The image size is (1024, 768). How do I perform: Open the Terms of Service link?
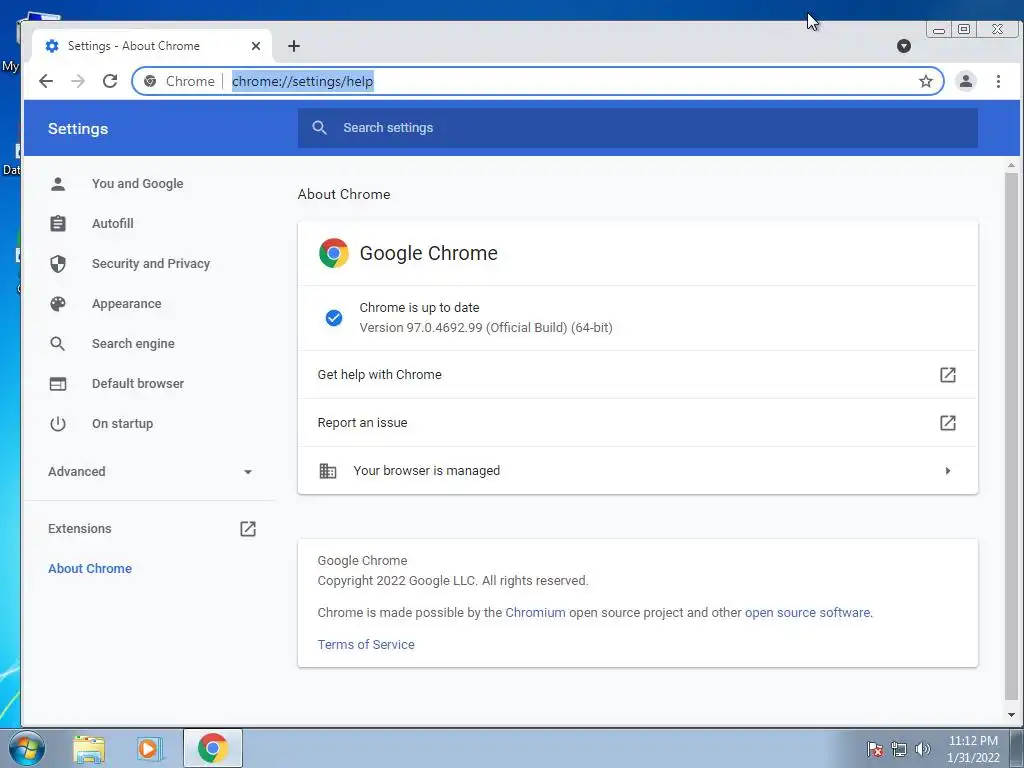[366, 645]
